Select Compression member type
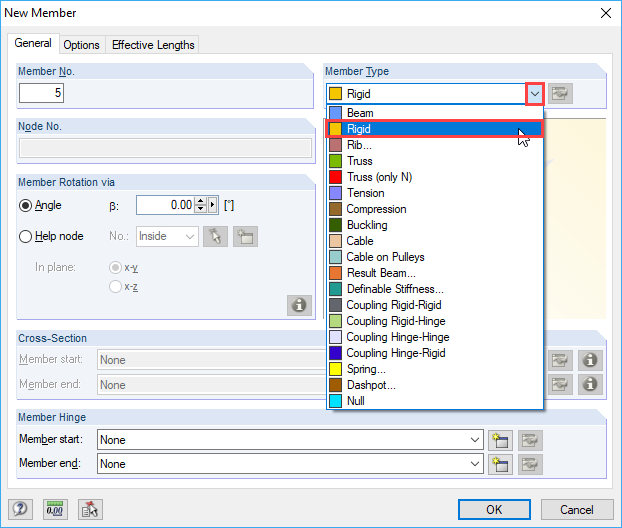The width and height of the screenshot is (622, 528). [435, 209]
